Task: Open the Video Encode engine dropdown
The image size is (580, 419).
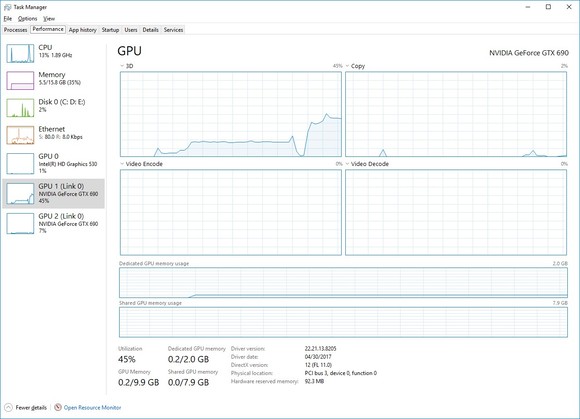Action: (x=122, y=164)
